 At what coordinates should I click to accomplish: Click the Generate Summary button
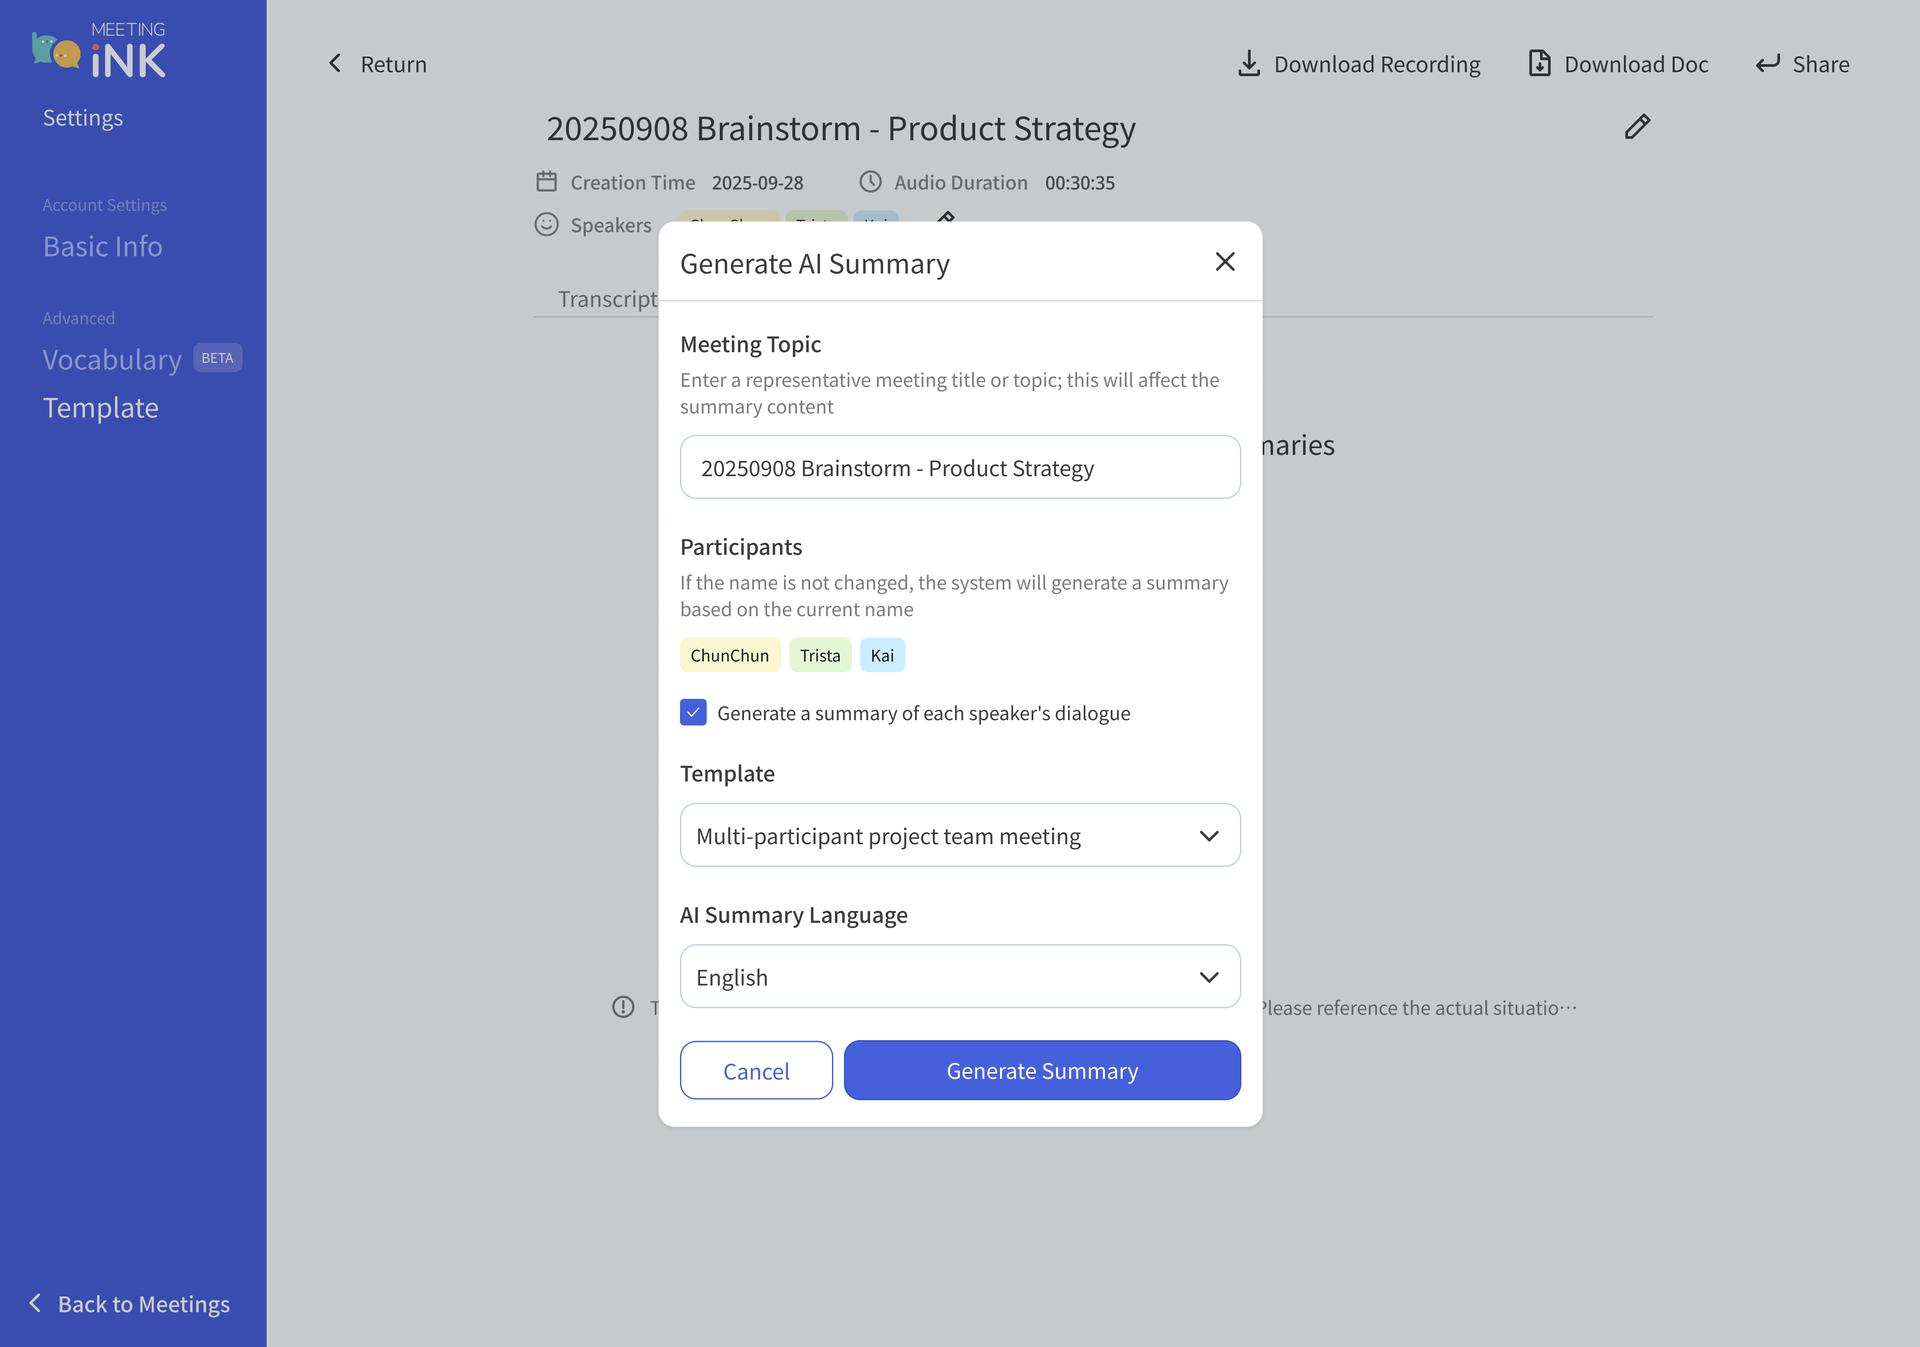pyautogui.click(x=1041, y=1070)
